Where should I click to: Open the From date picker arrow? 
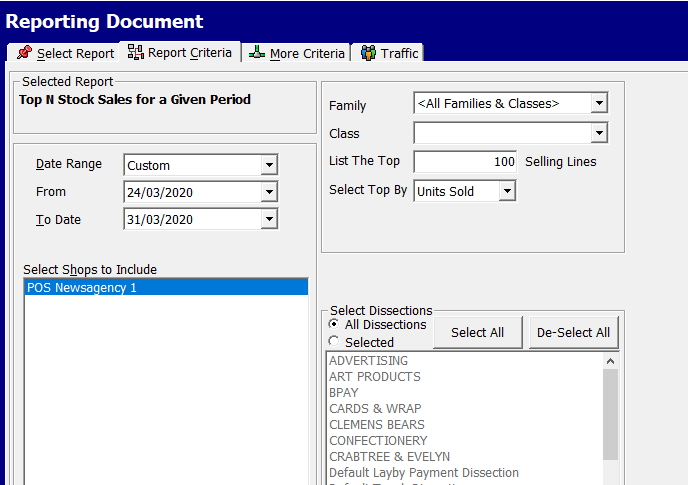pyautogui.click(x=269, y=192)
